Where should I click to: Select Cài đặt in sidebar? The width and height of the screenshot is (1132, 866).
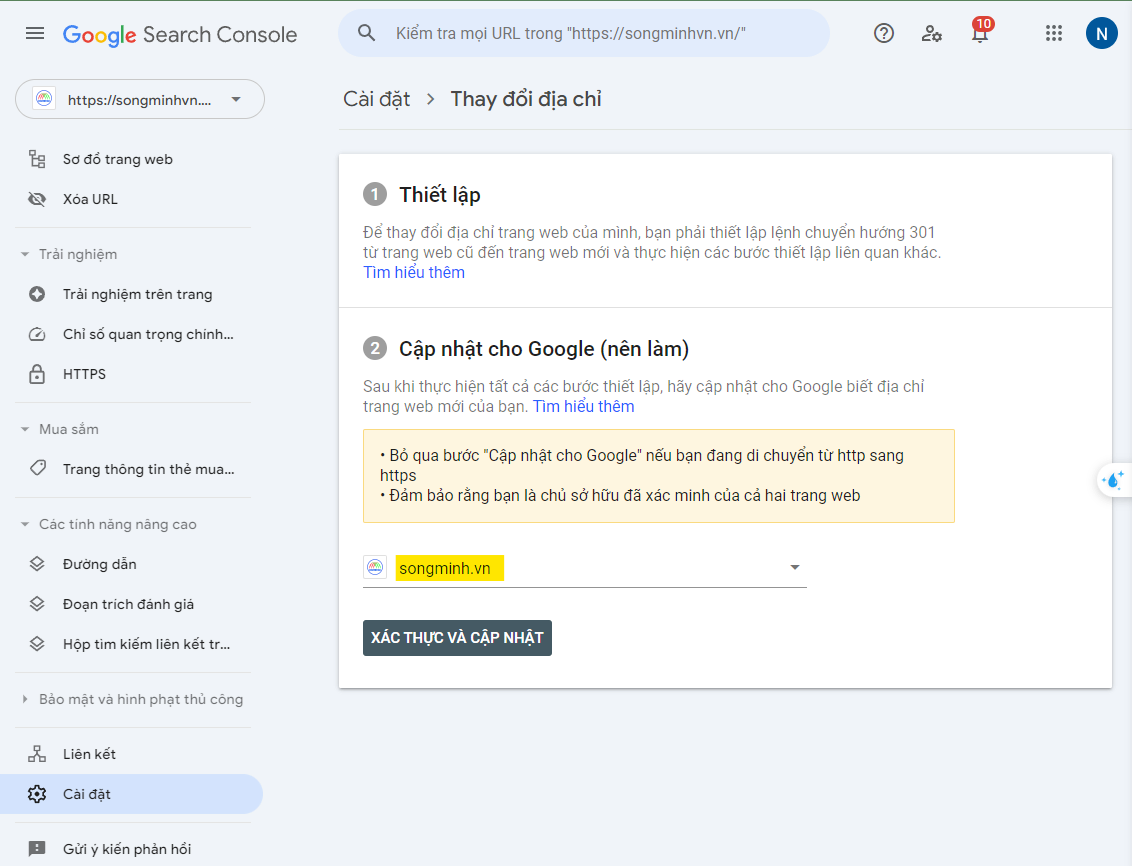[131, 794]
